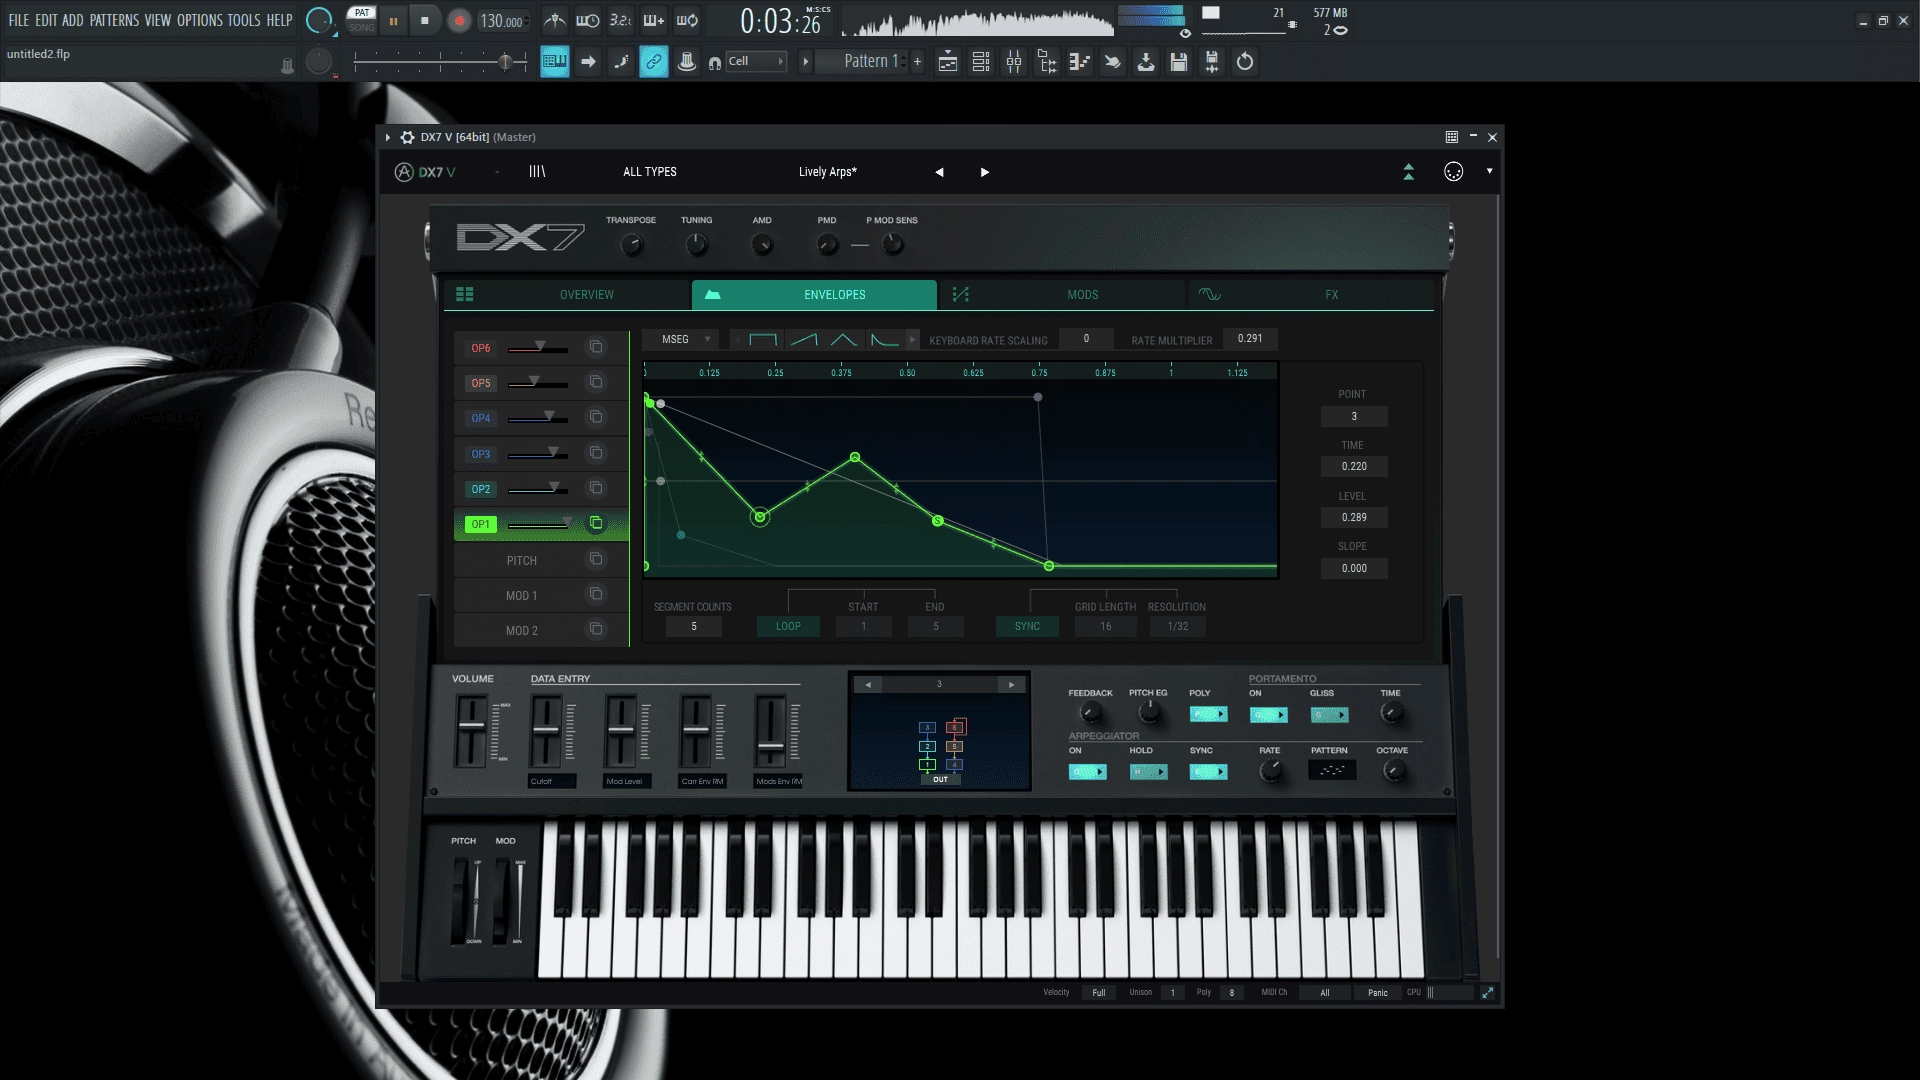The width and height of the screenshot is (1920, 1080).
Task: Click the OP4 level slider
Action: (x=538, y=418)
